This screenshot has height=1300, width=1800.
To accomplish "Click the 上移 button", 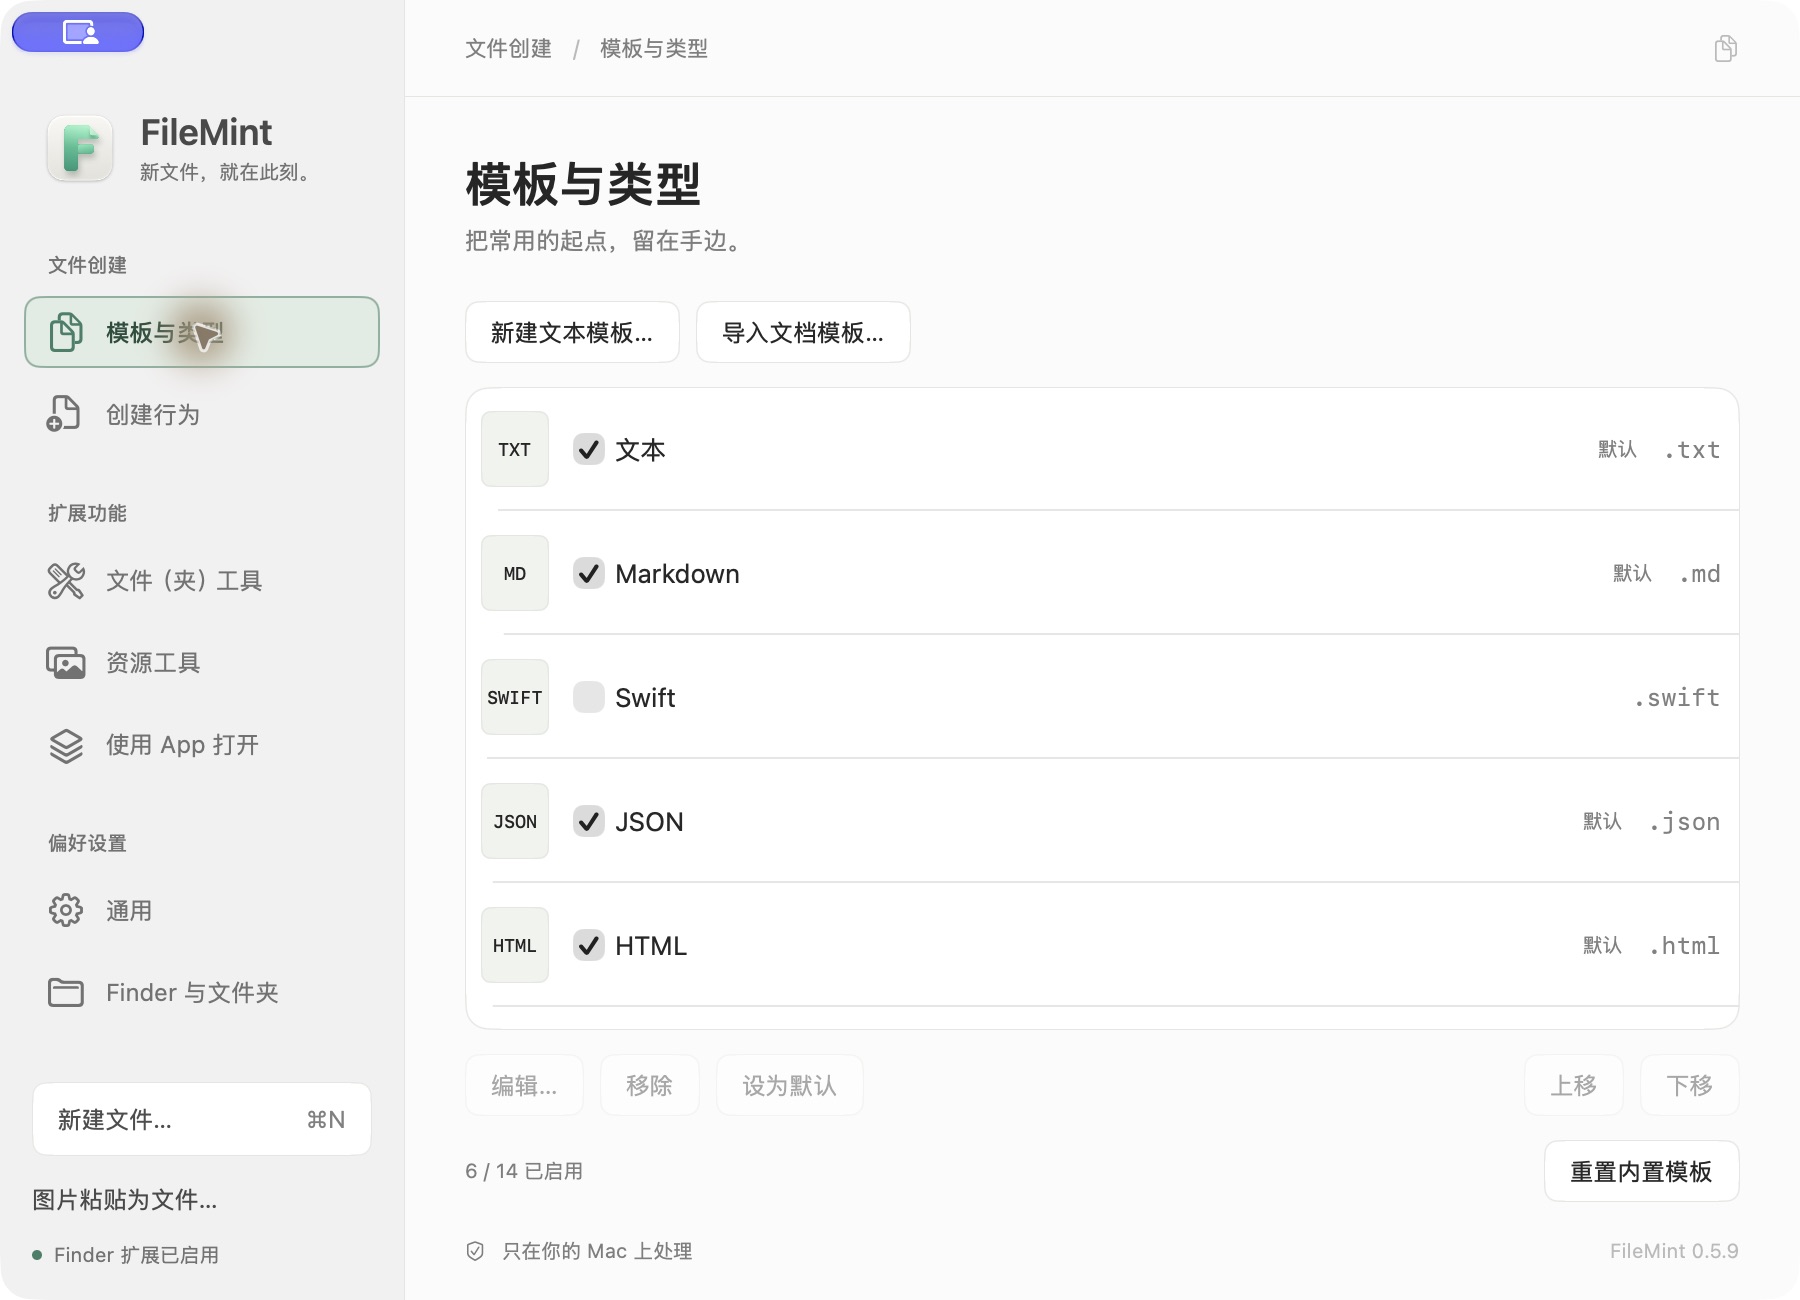I will coord(1573,1085).
